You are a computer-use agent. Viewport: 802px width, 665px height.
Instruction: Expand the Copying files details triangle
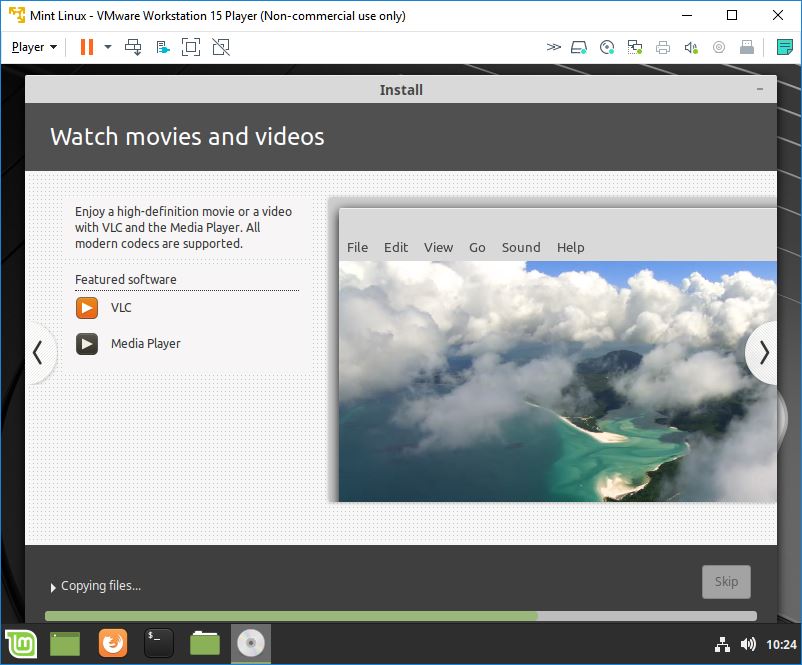[x=53, y=588]
